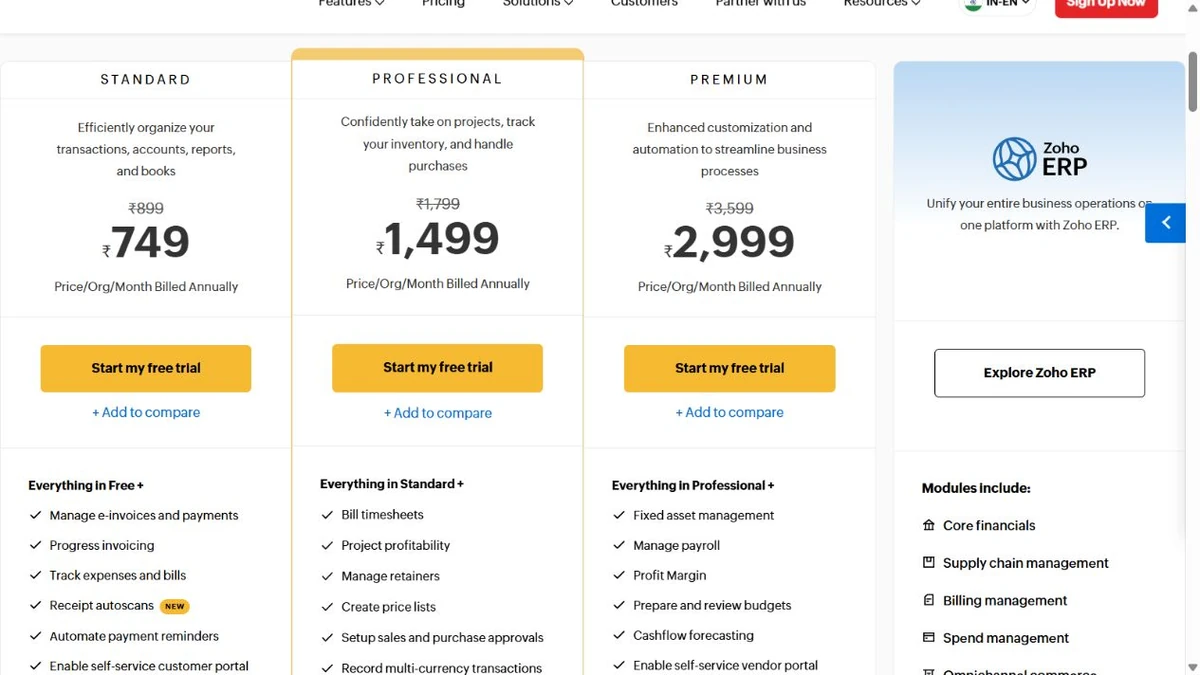Click the India flag icon in header
The width and height of the screenshot is (1200, 675).
[x=972, y=4]
